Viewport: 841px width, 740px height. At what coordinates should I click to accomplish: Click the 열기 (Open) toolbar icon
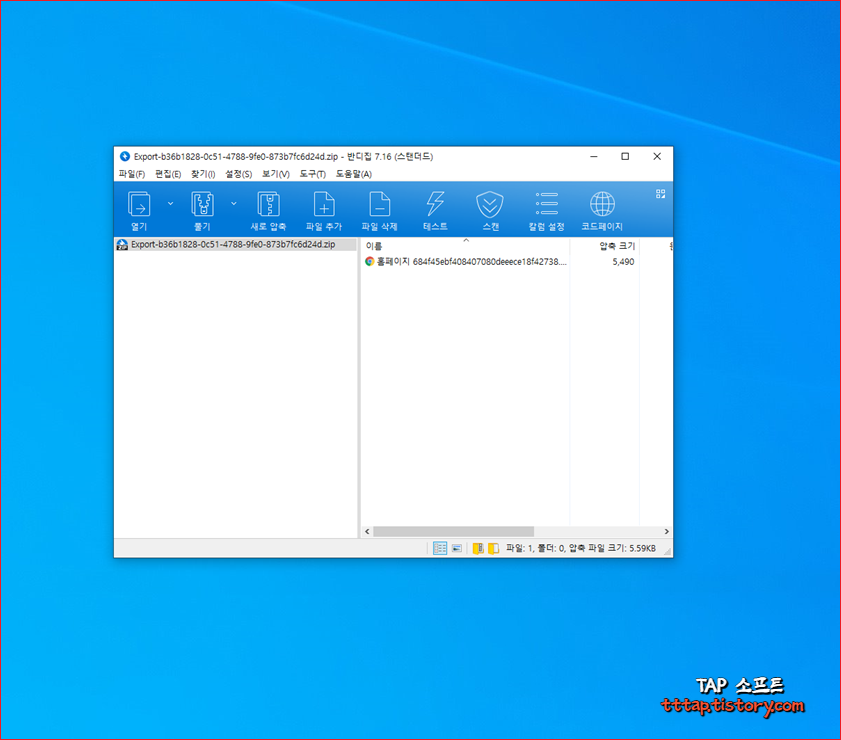139,210
